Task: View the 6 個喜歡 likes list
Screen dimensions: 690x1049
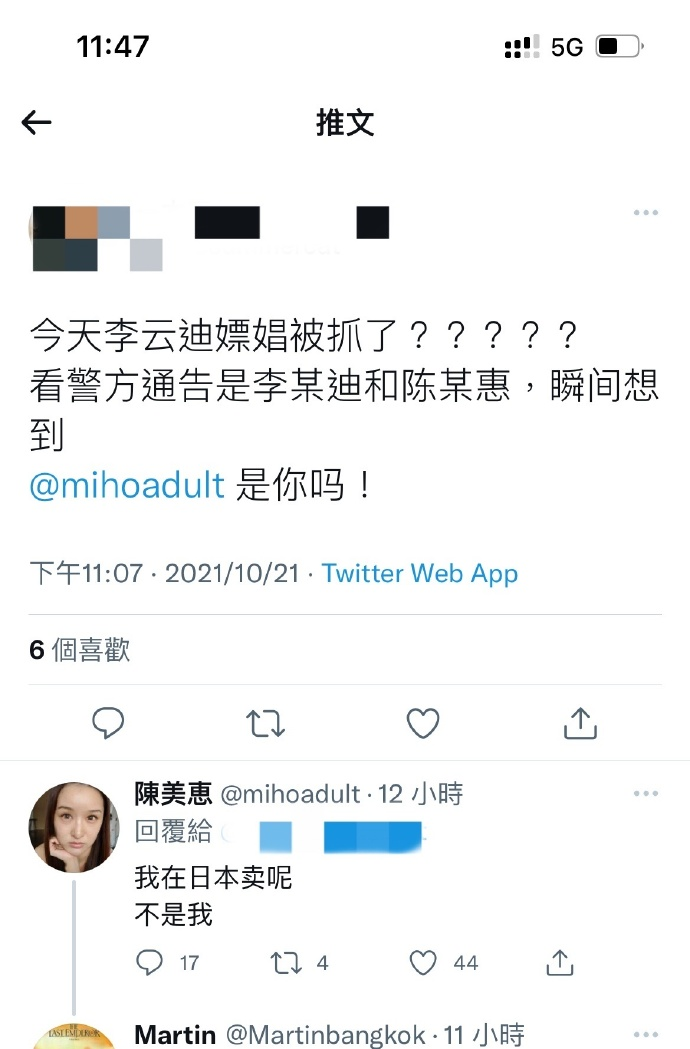Action: coord(80,650)
